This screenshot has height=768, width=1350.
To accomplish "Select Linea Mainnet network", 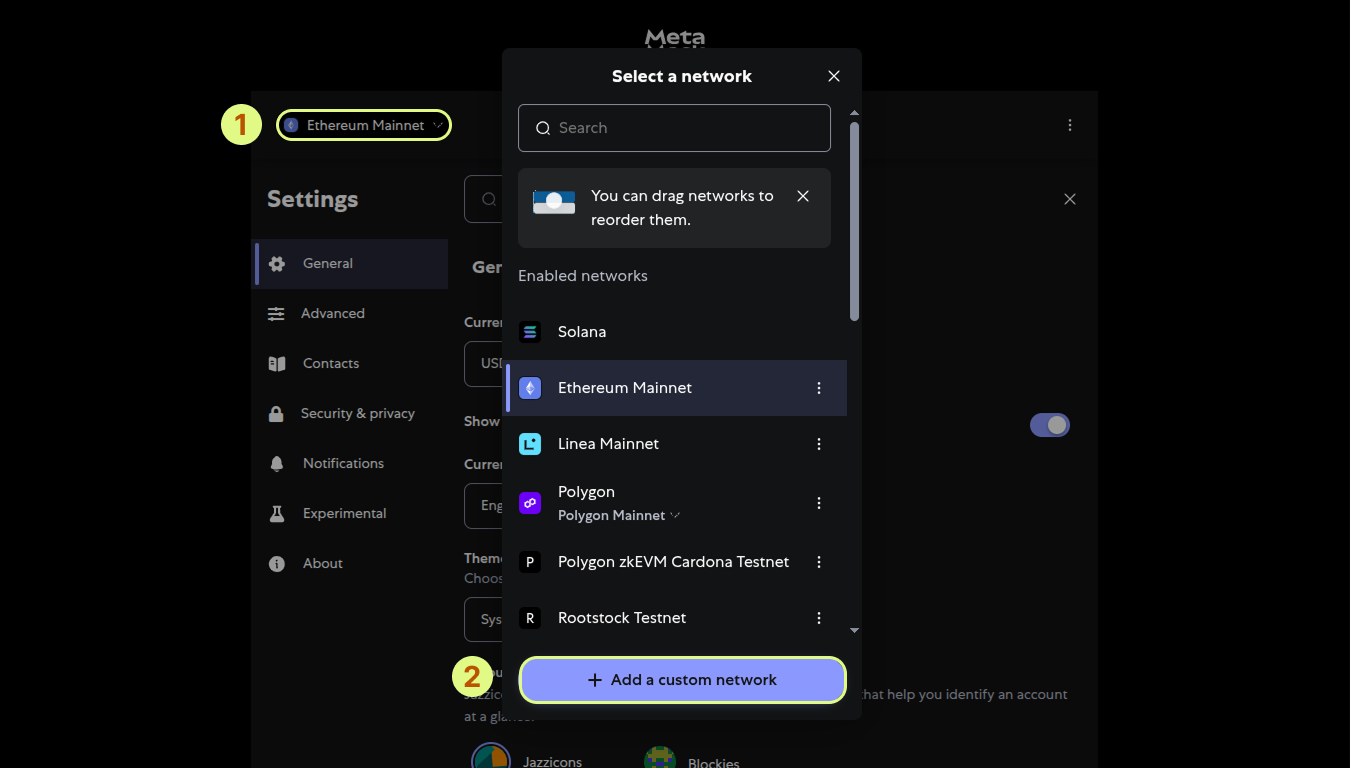I will tap(608, 444).
